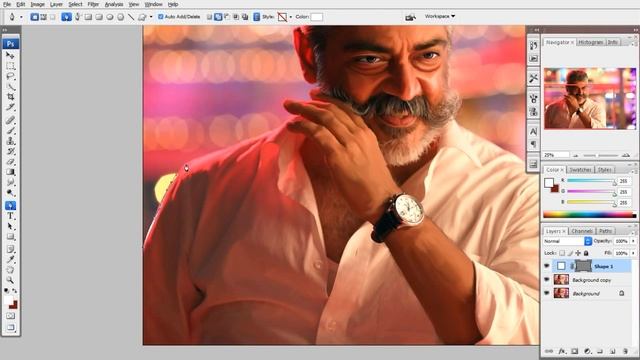Click the options bar Color swatch

click(x=317, y=17)
